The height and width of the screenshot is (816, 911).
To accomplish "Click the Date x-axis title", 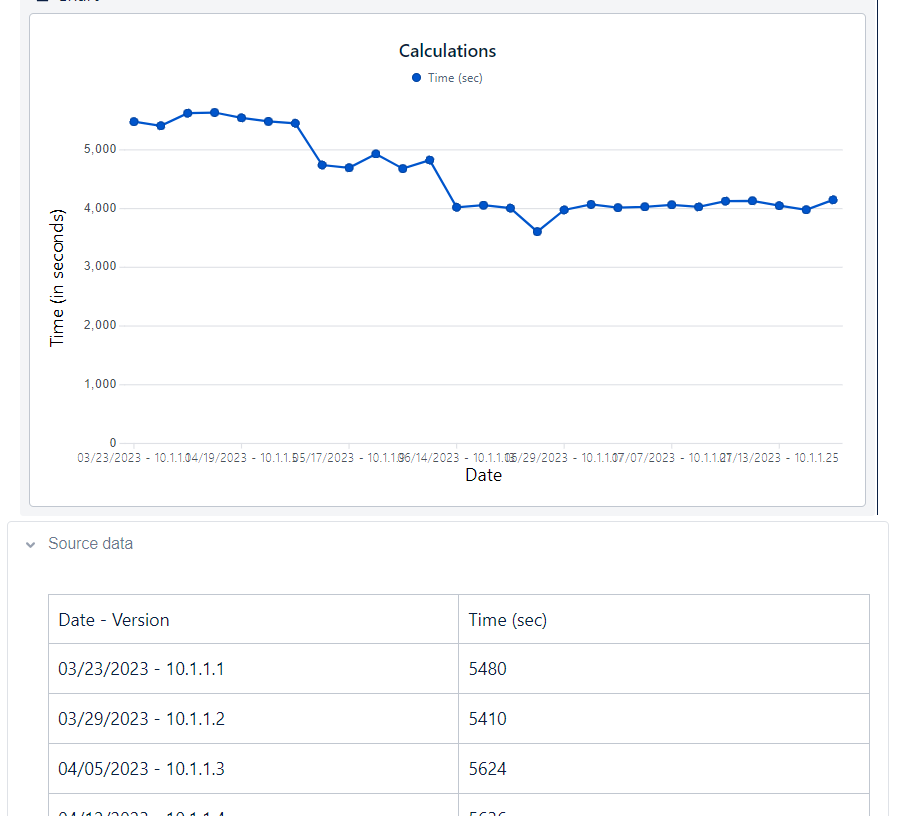I will point(483,475).
